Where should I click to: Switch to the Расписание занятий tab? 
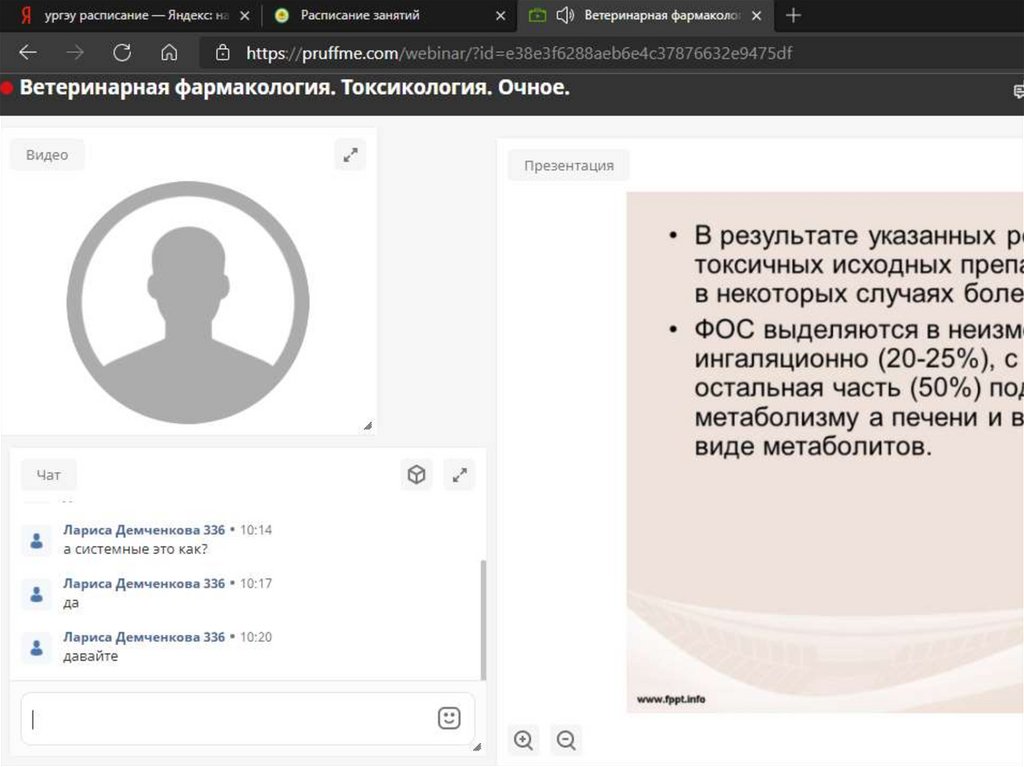[x=370, y=15]
